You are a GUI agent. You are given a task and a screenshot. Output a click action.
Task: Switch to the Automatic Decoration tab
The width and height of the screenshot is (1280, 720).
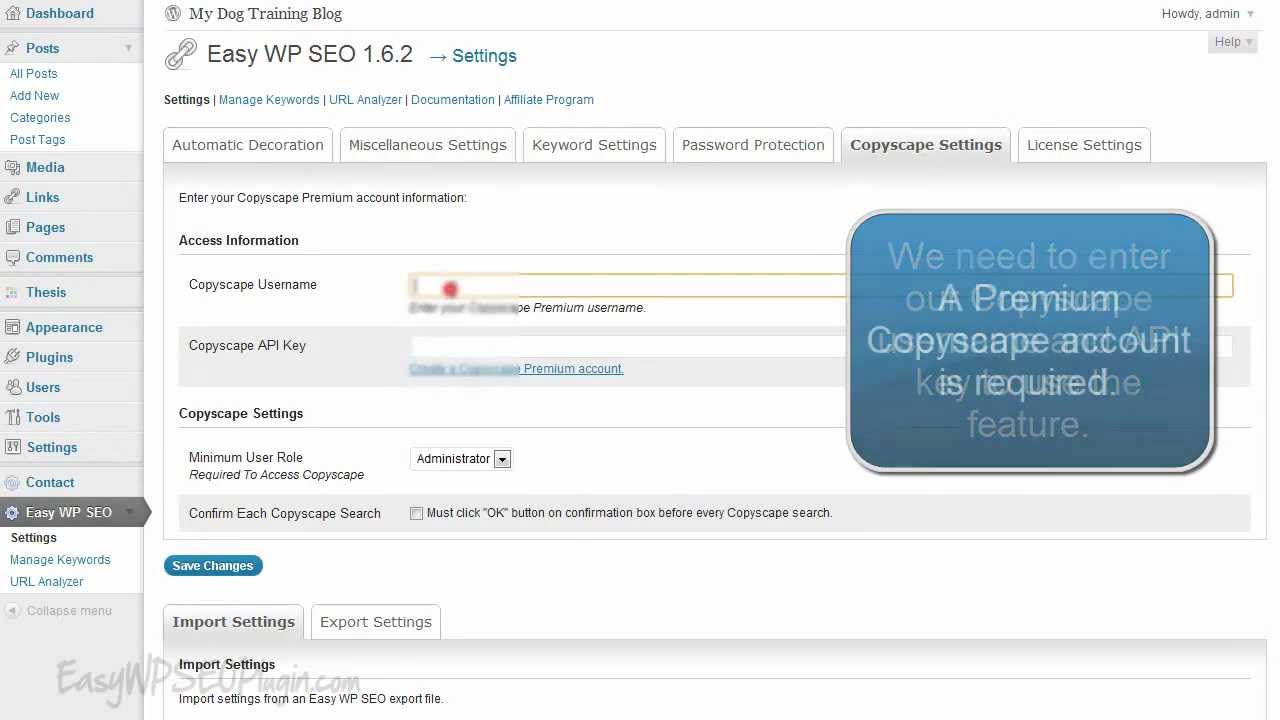248,145
